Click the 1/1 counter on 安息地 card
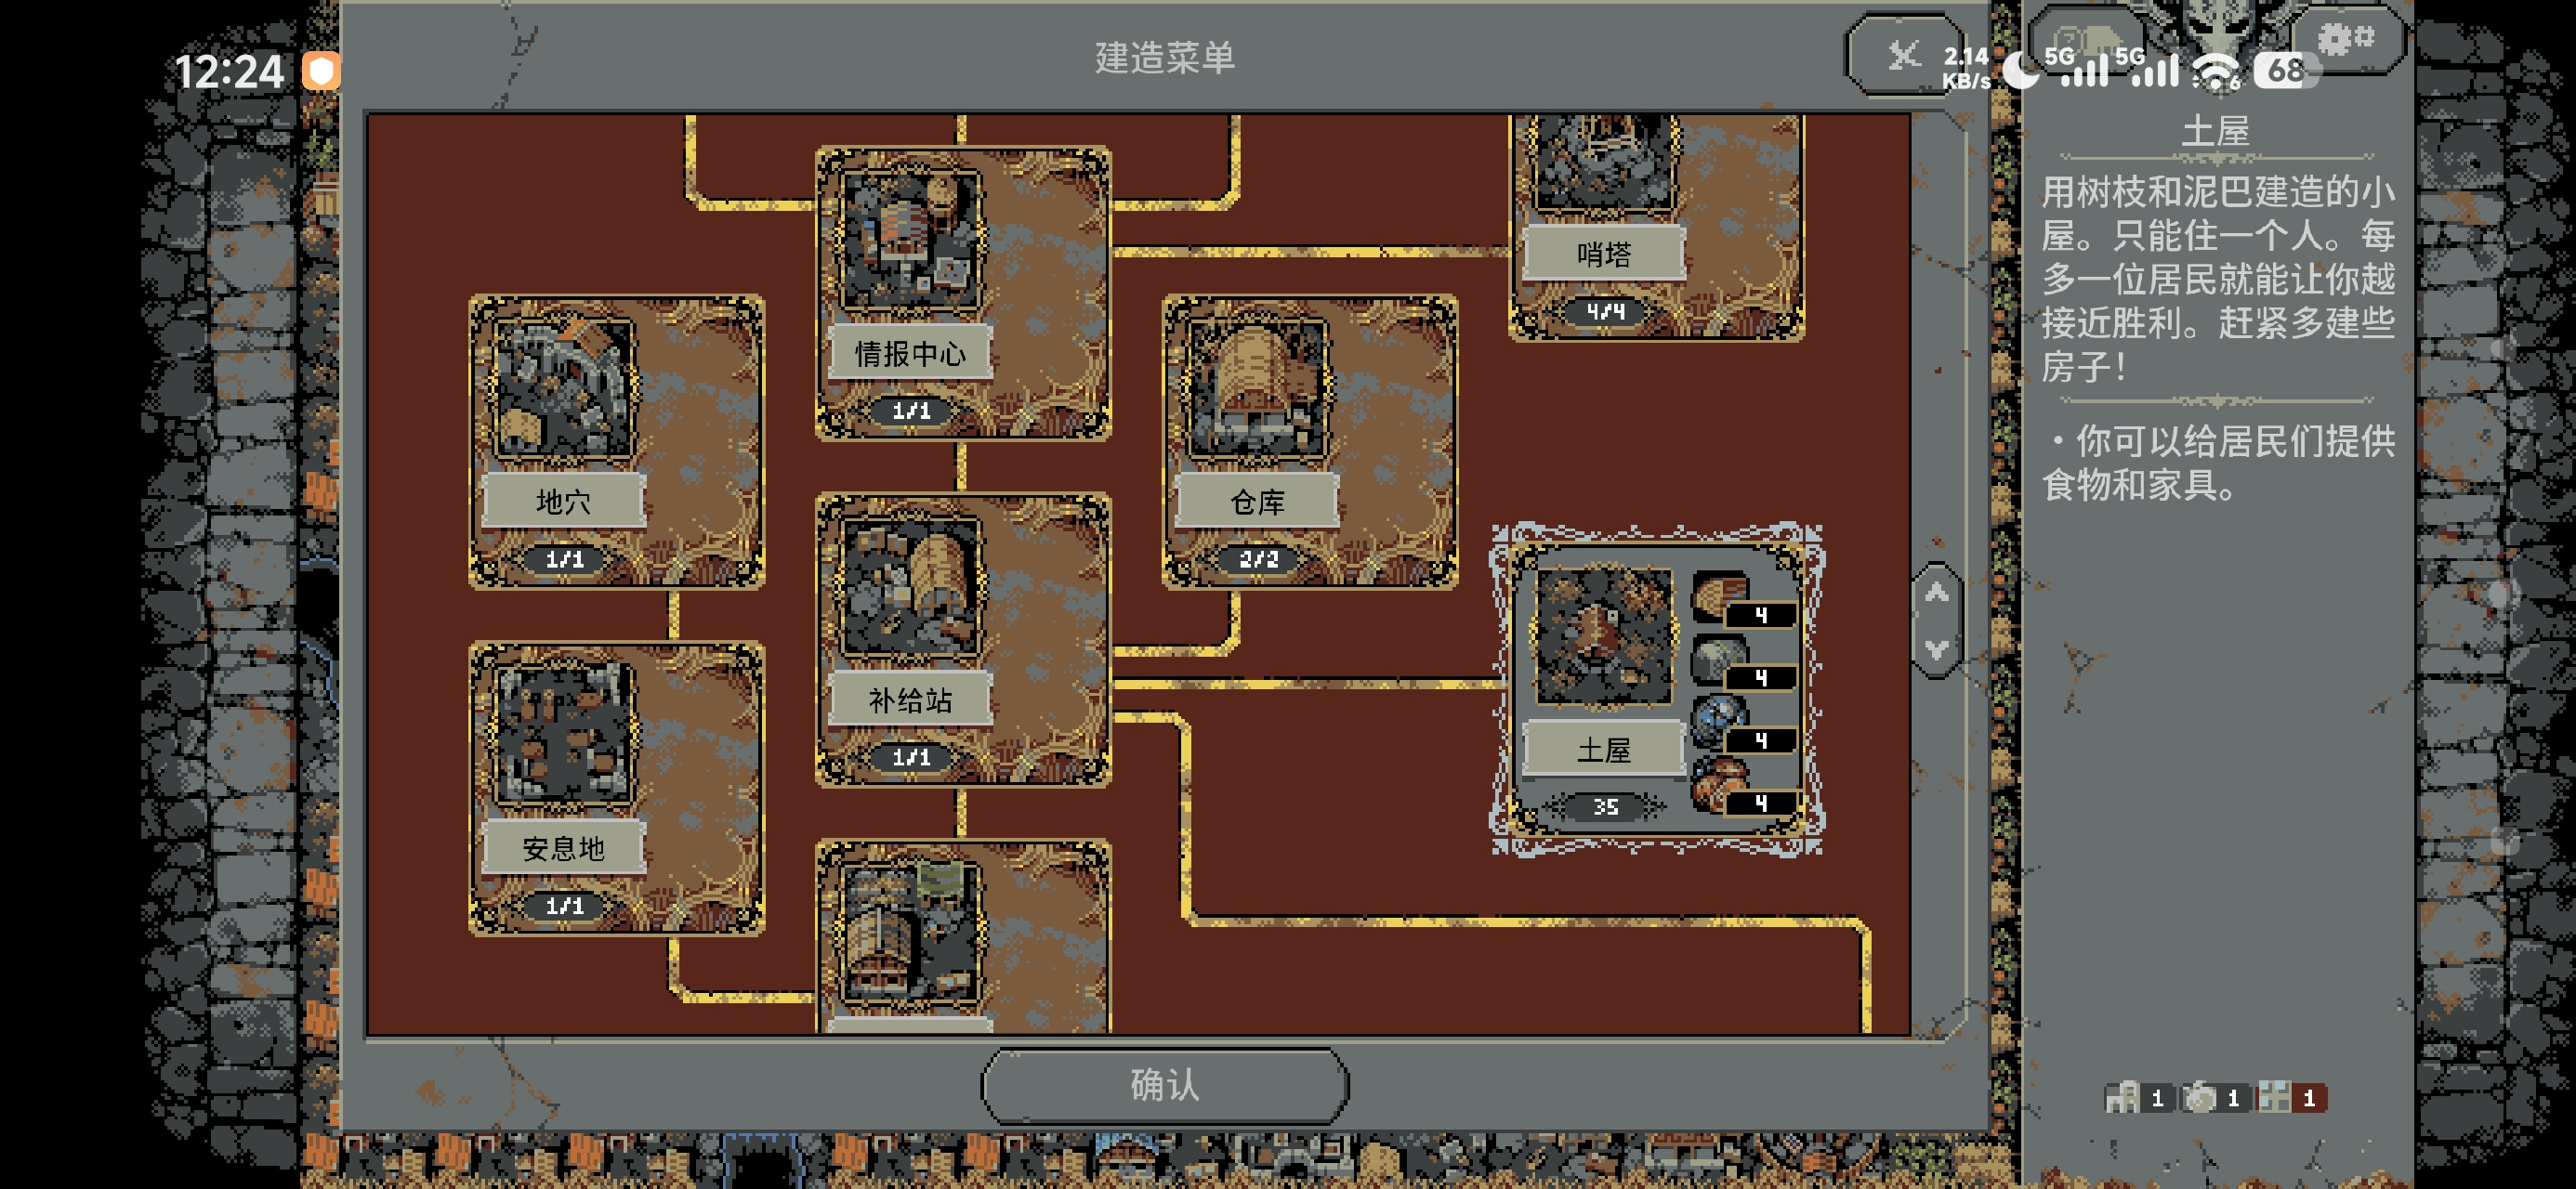2576x1189 pixels. 565,906
